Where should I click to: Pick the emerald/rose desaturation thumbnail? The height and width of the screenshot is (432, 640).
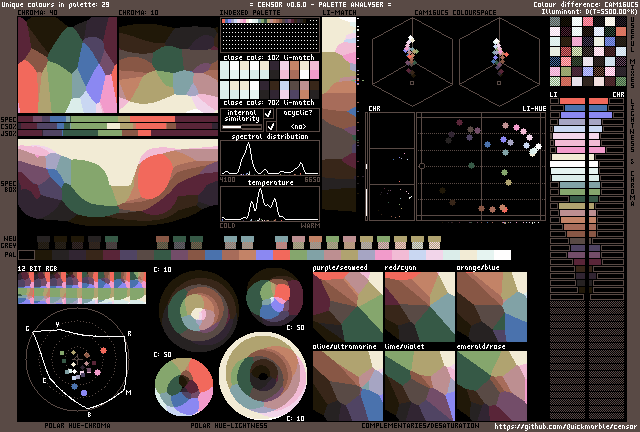(x=491, y=383)
